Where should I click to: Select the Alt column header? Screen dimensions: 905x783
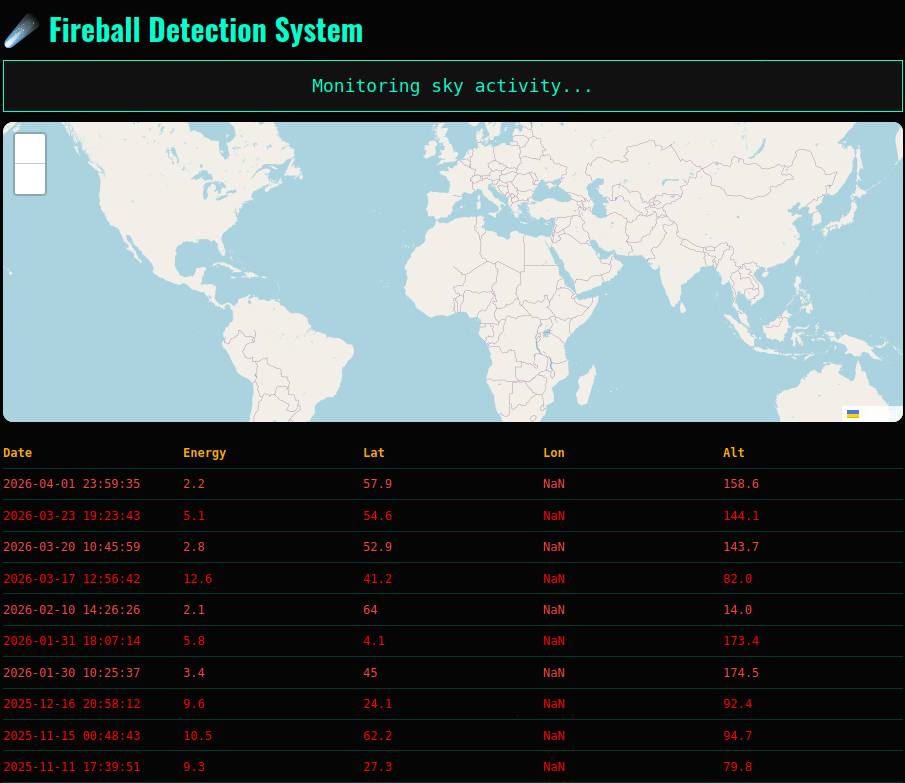(734, 453)
